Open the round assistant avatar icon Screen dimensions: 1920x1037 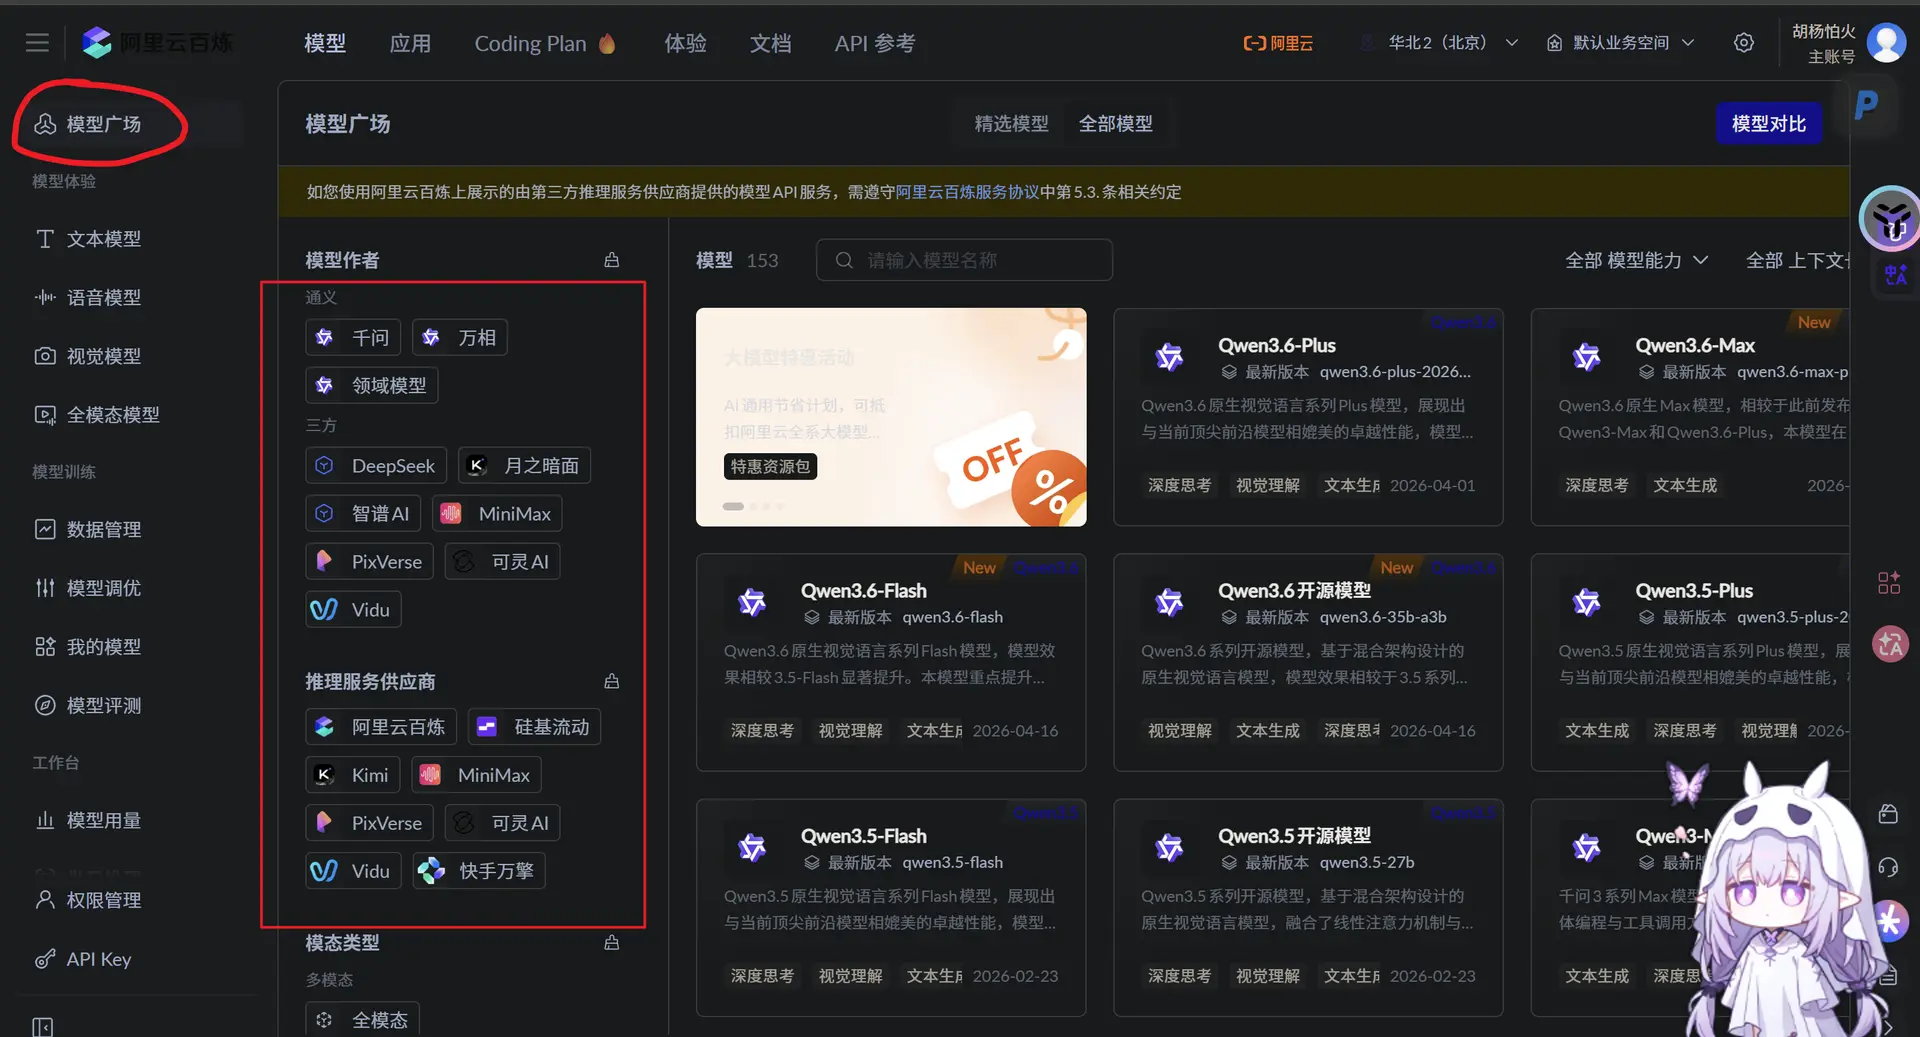pos(1889,219)
